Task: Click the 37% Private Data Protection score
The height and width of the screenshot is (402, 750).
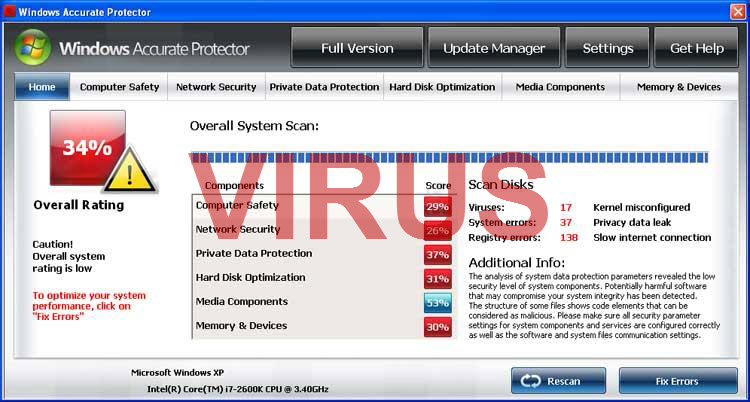Action: [438, 255]
